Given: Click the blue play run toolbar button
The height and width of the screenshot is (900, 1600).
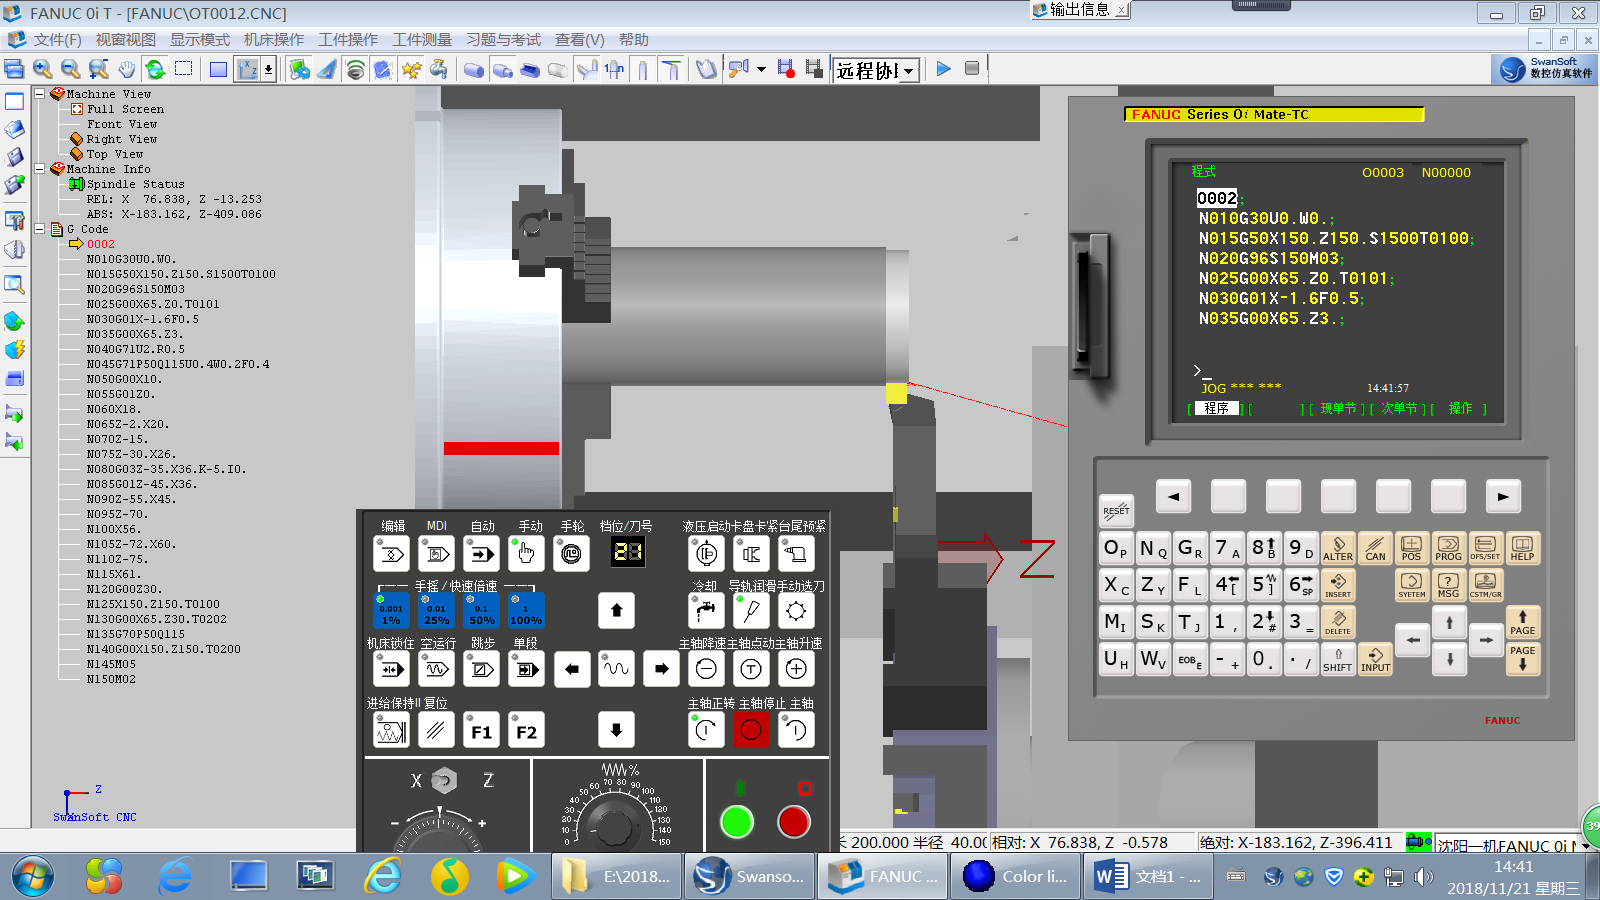Looking at the screenshot, I should [943, 69].
